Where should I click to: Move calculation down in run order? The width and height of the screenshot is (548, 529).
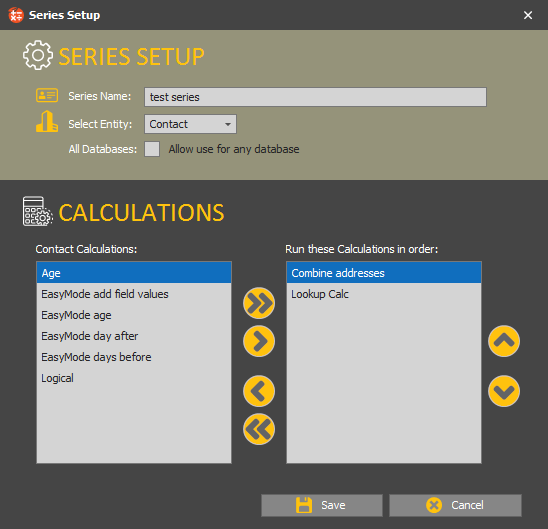(504, 391)
